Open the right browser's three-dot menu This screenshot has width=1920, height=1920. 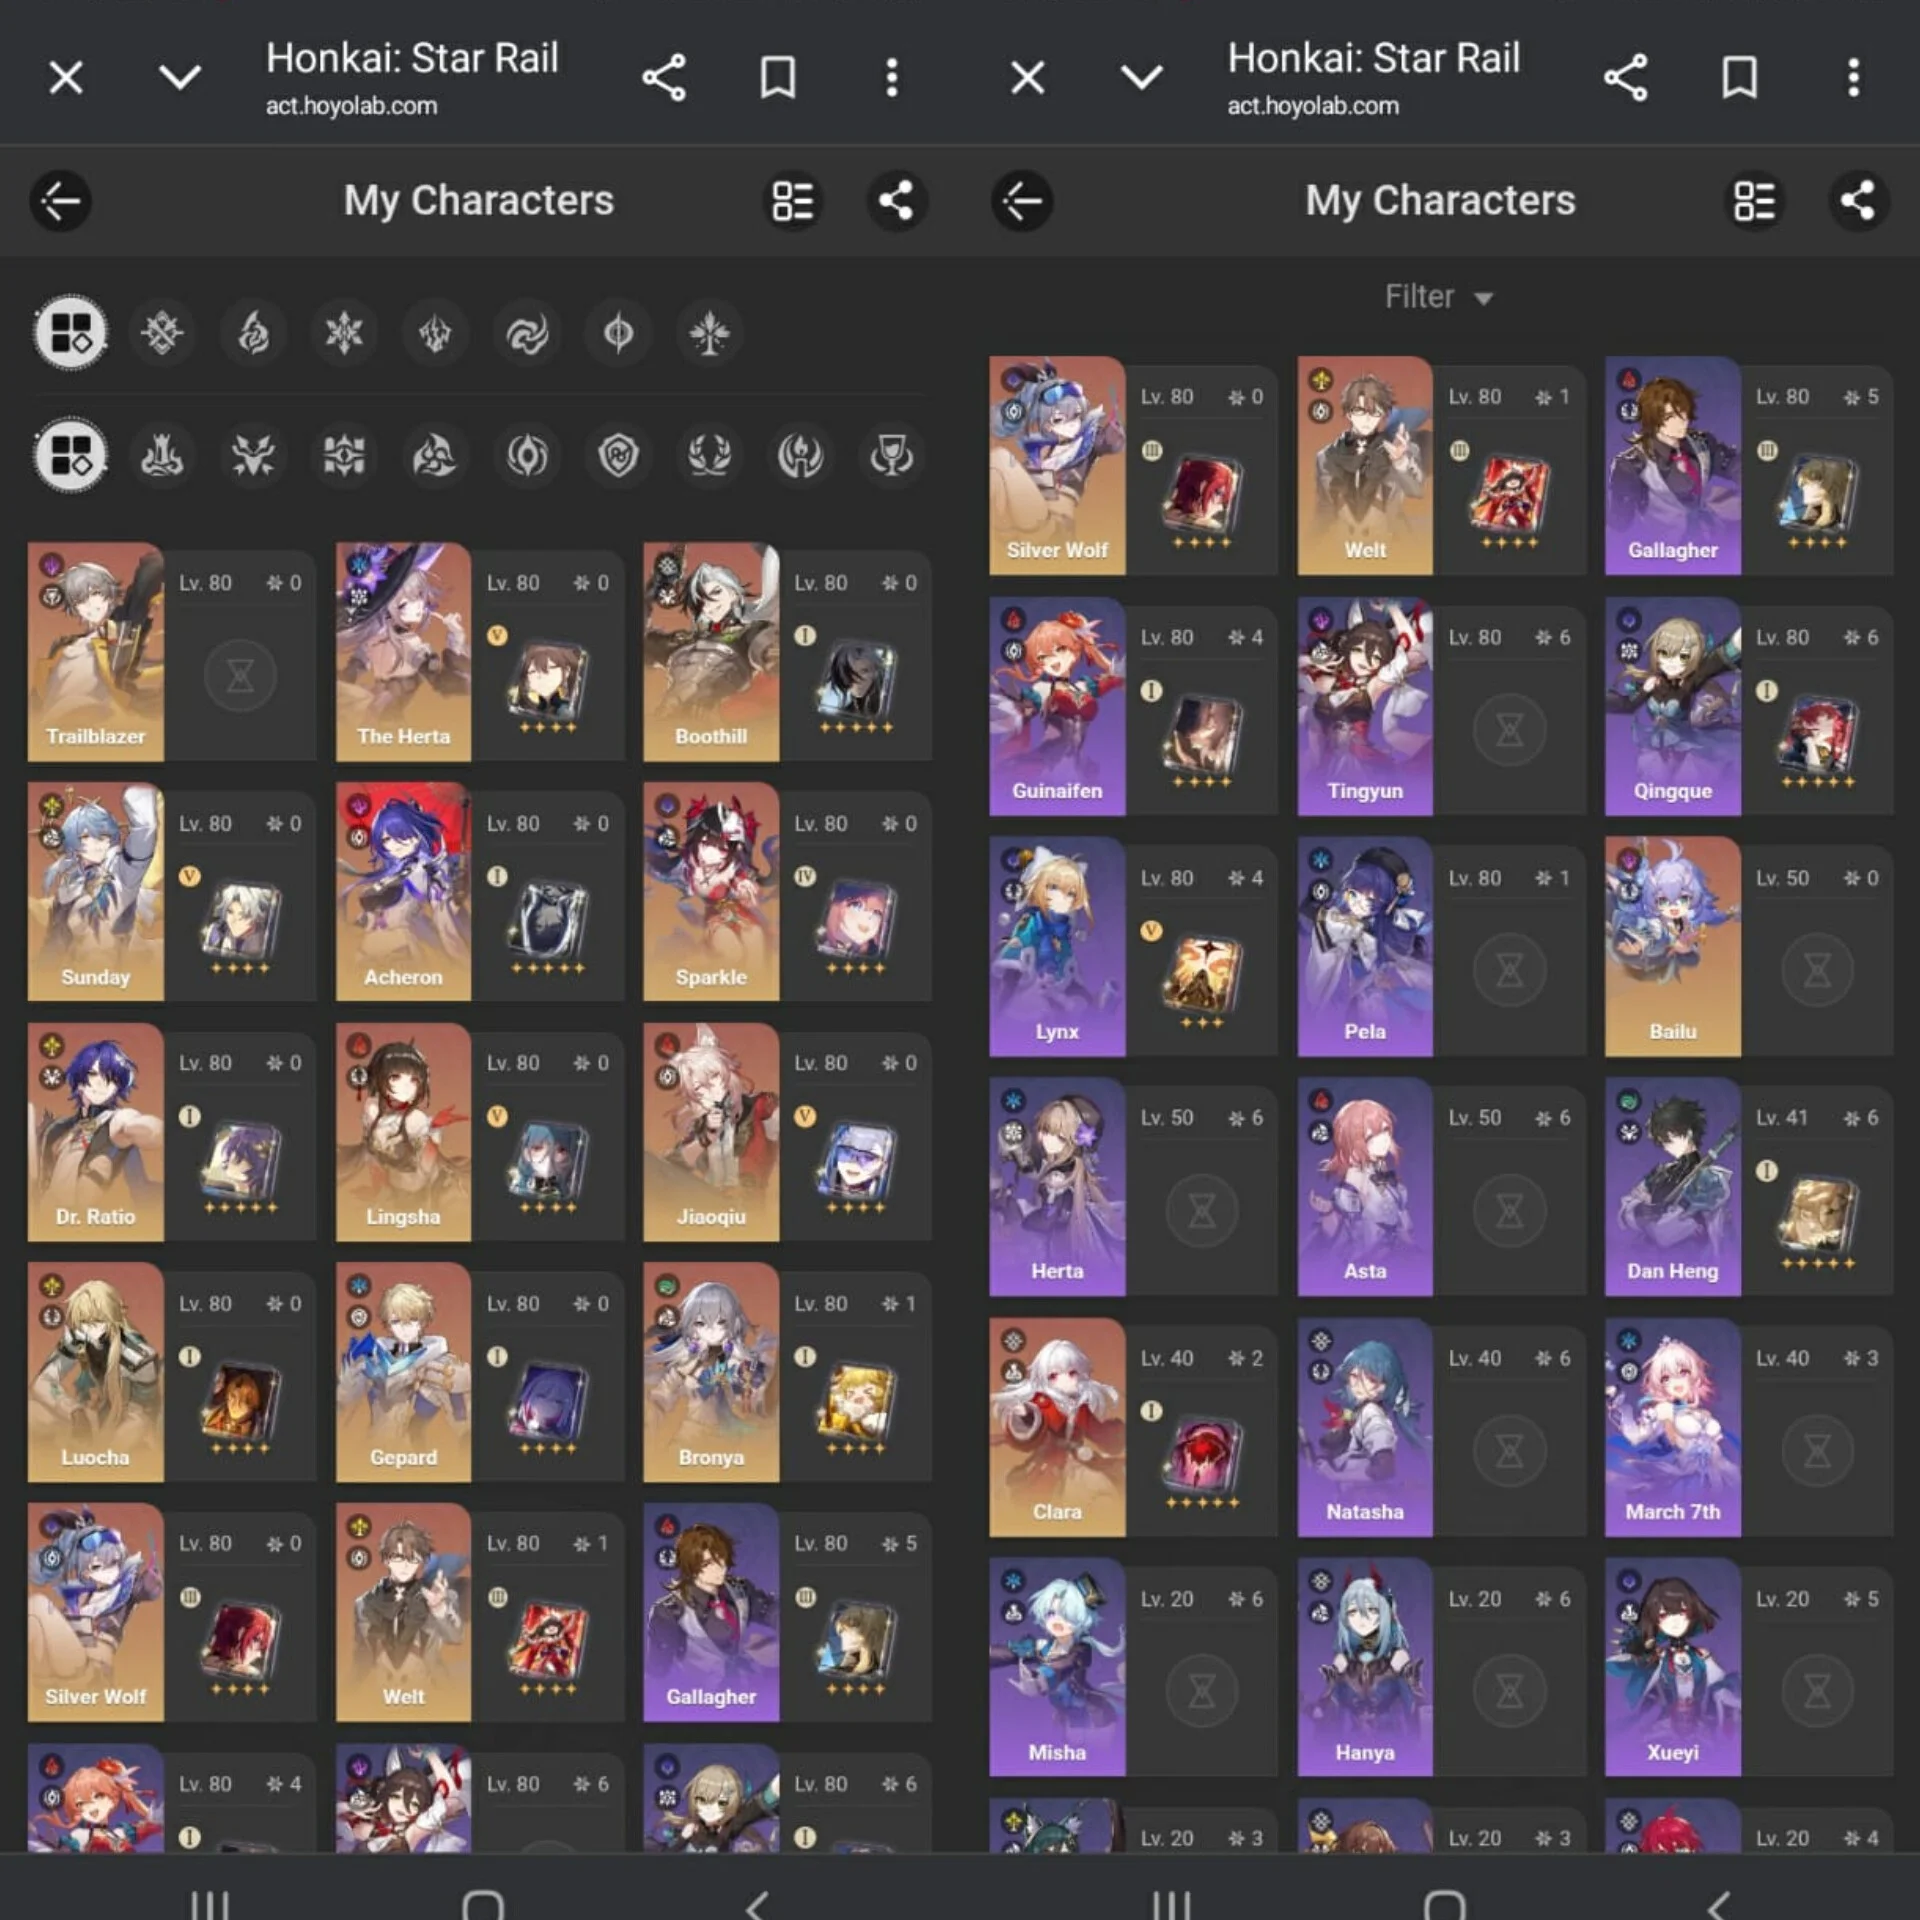(1854, 77)
